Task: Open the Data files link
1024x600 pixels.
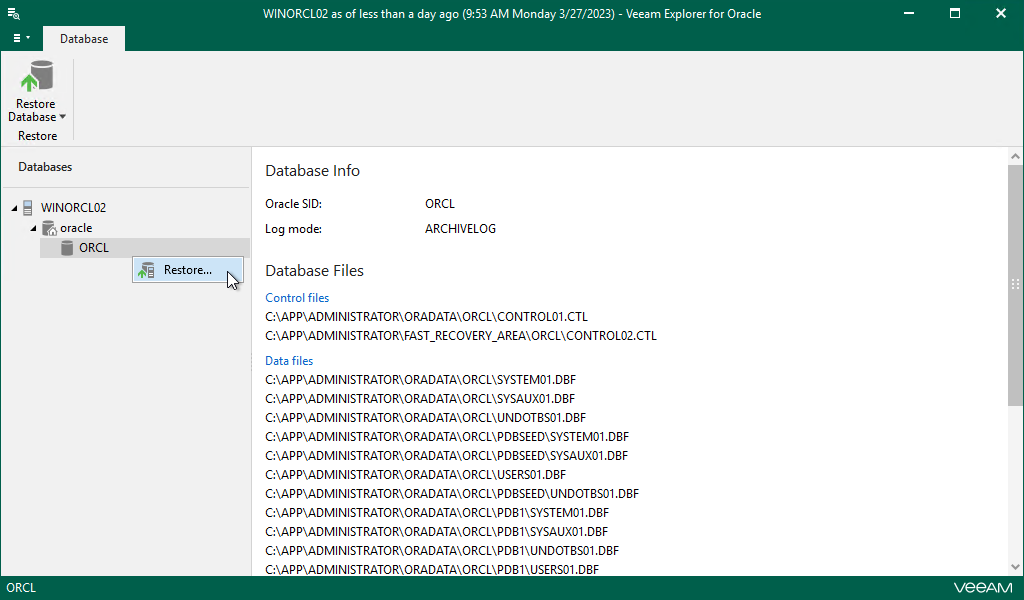Action: [x=289, y=360]
